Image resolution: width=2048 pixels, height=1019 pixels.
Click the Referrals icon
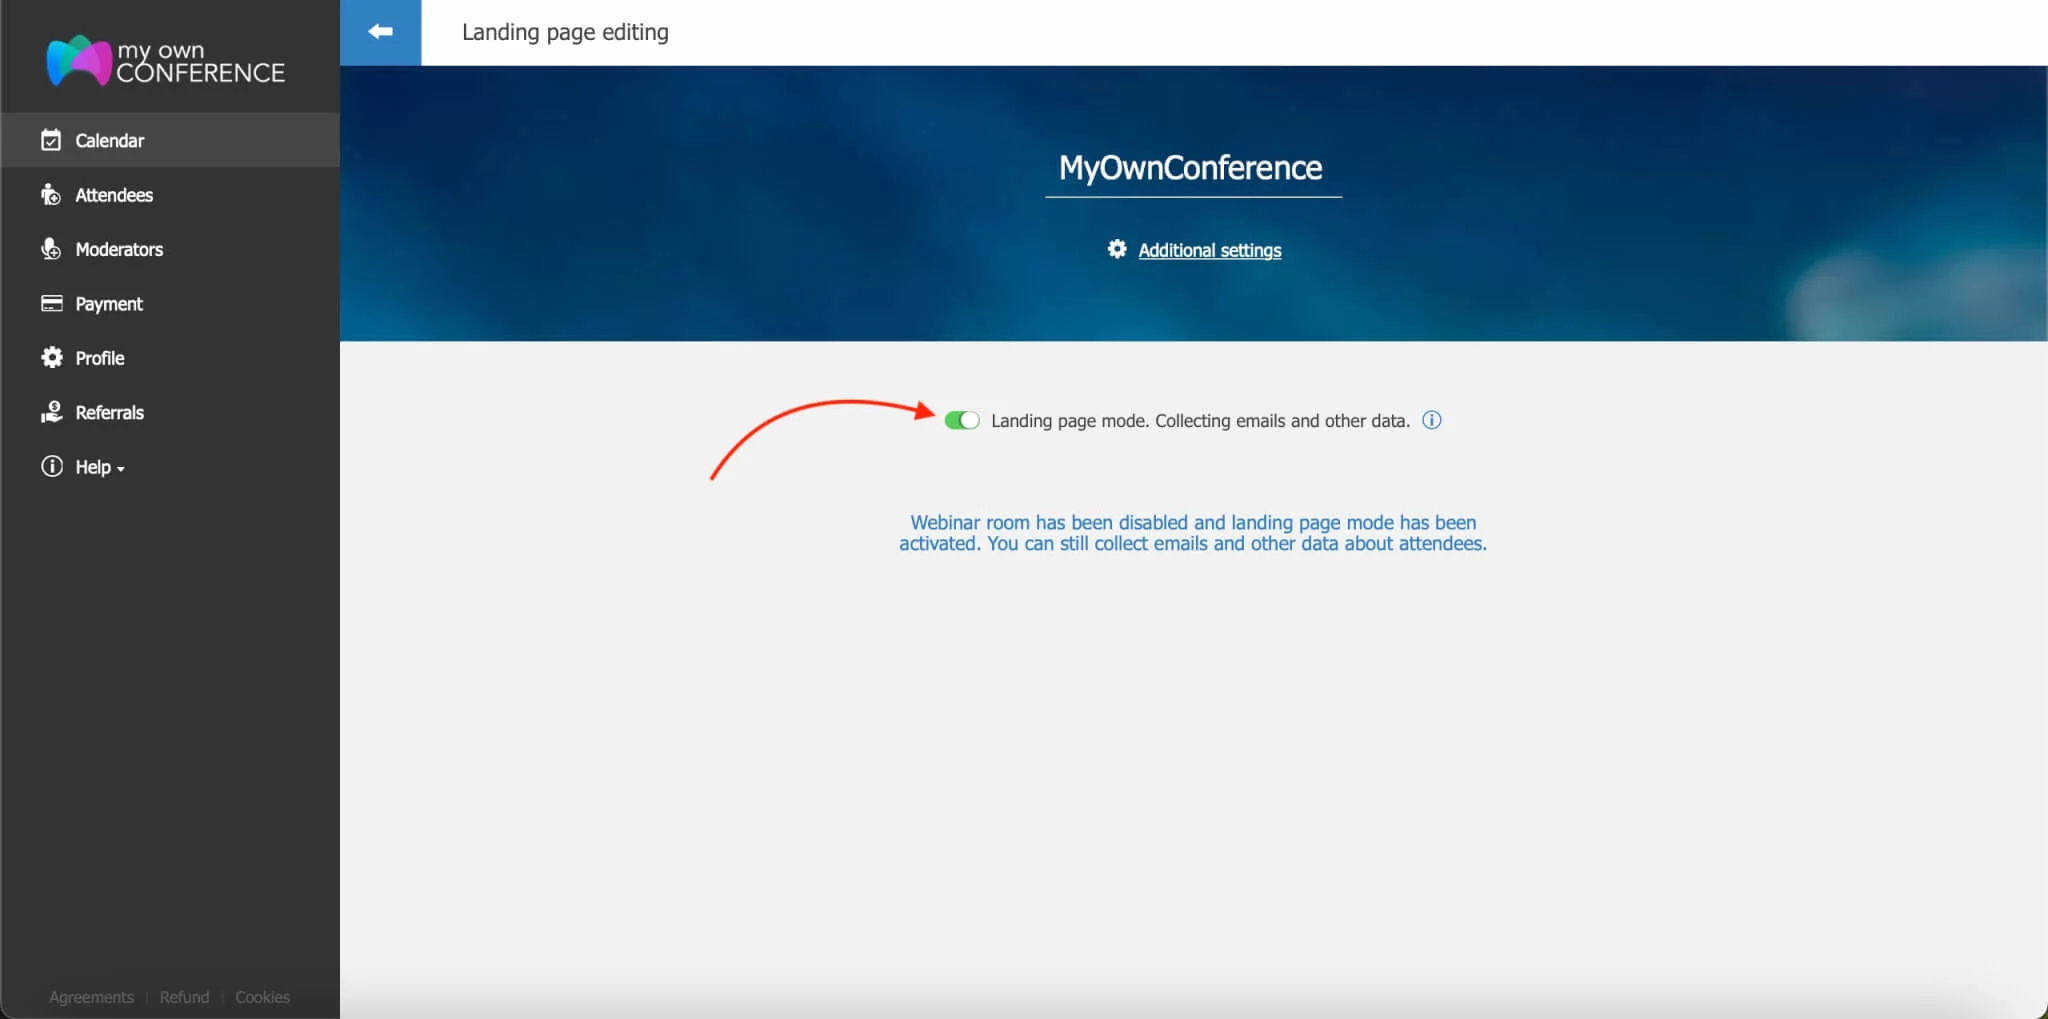coord(52,412)
